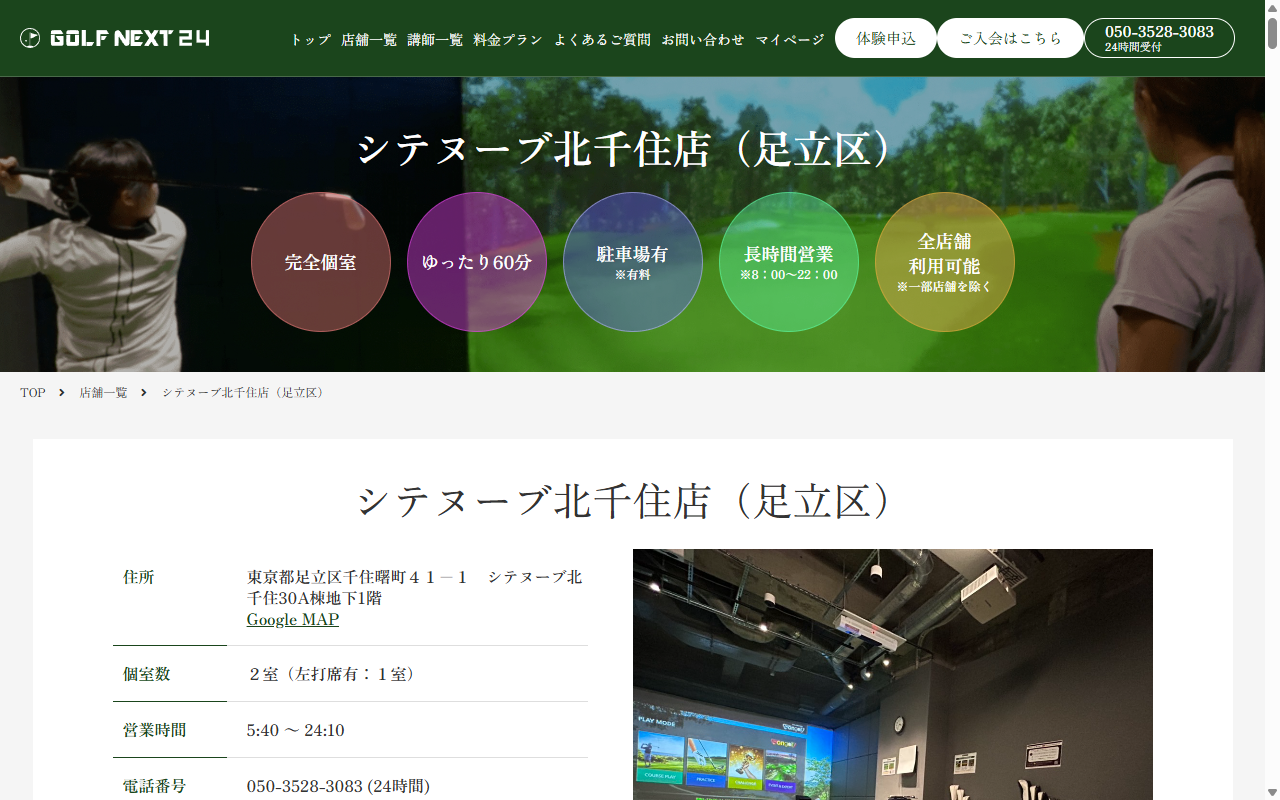1280x800 pixels.
Task: Open よくあるご質問 page
Action: [602, 40]
